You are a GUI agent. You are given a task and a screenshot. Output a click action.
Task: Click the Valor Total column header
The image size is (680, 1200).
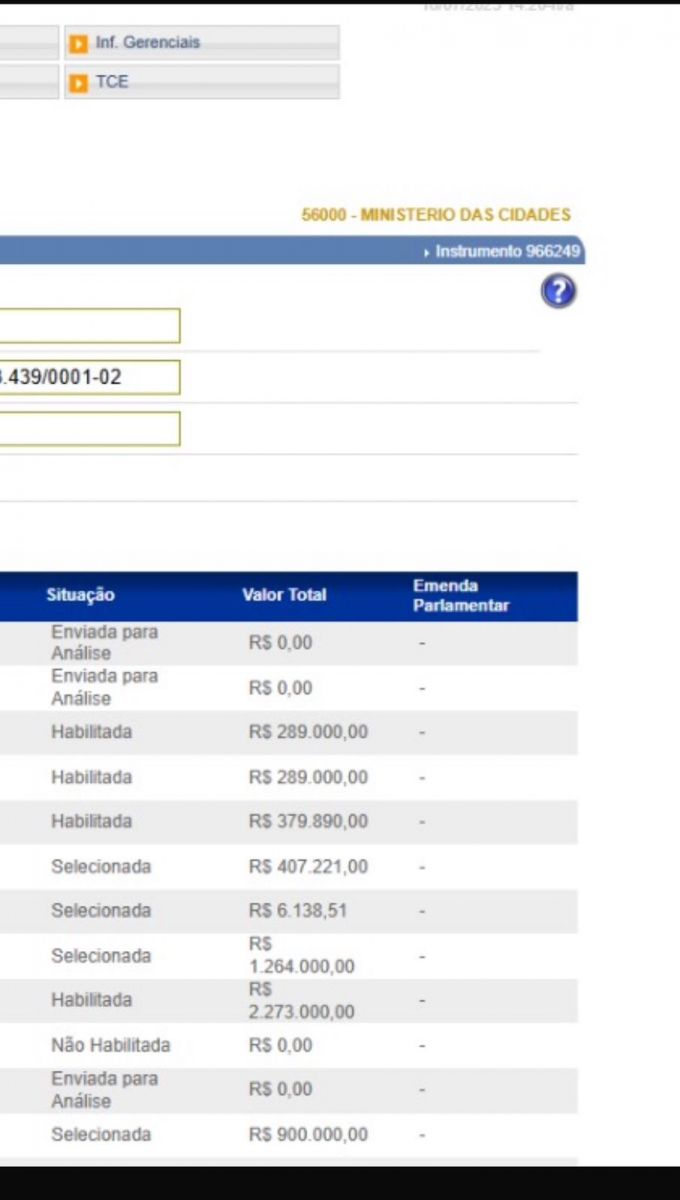(284, 595)
